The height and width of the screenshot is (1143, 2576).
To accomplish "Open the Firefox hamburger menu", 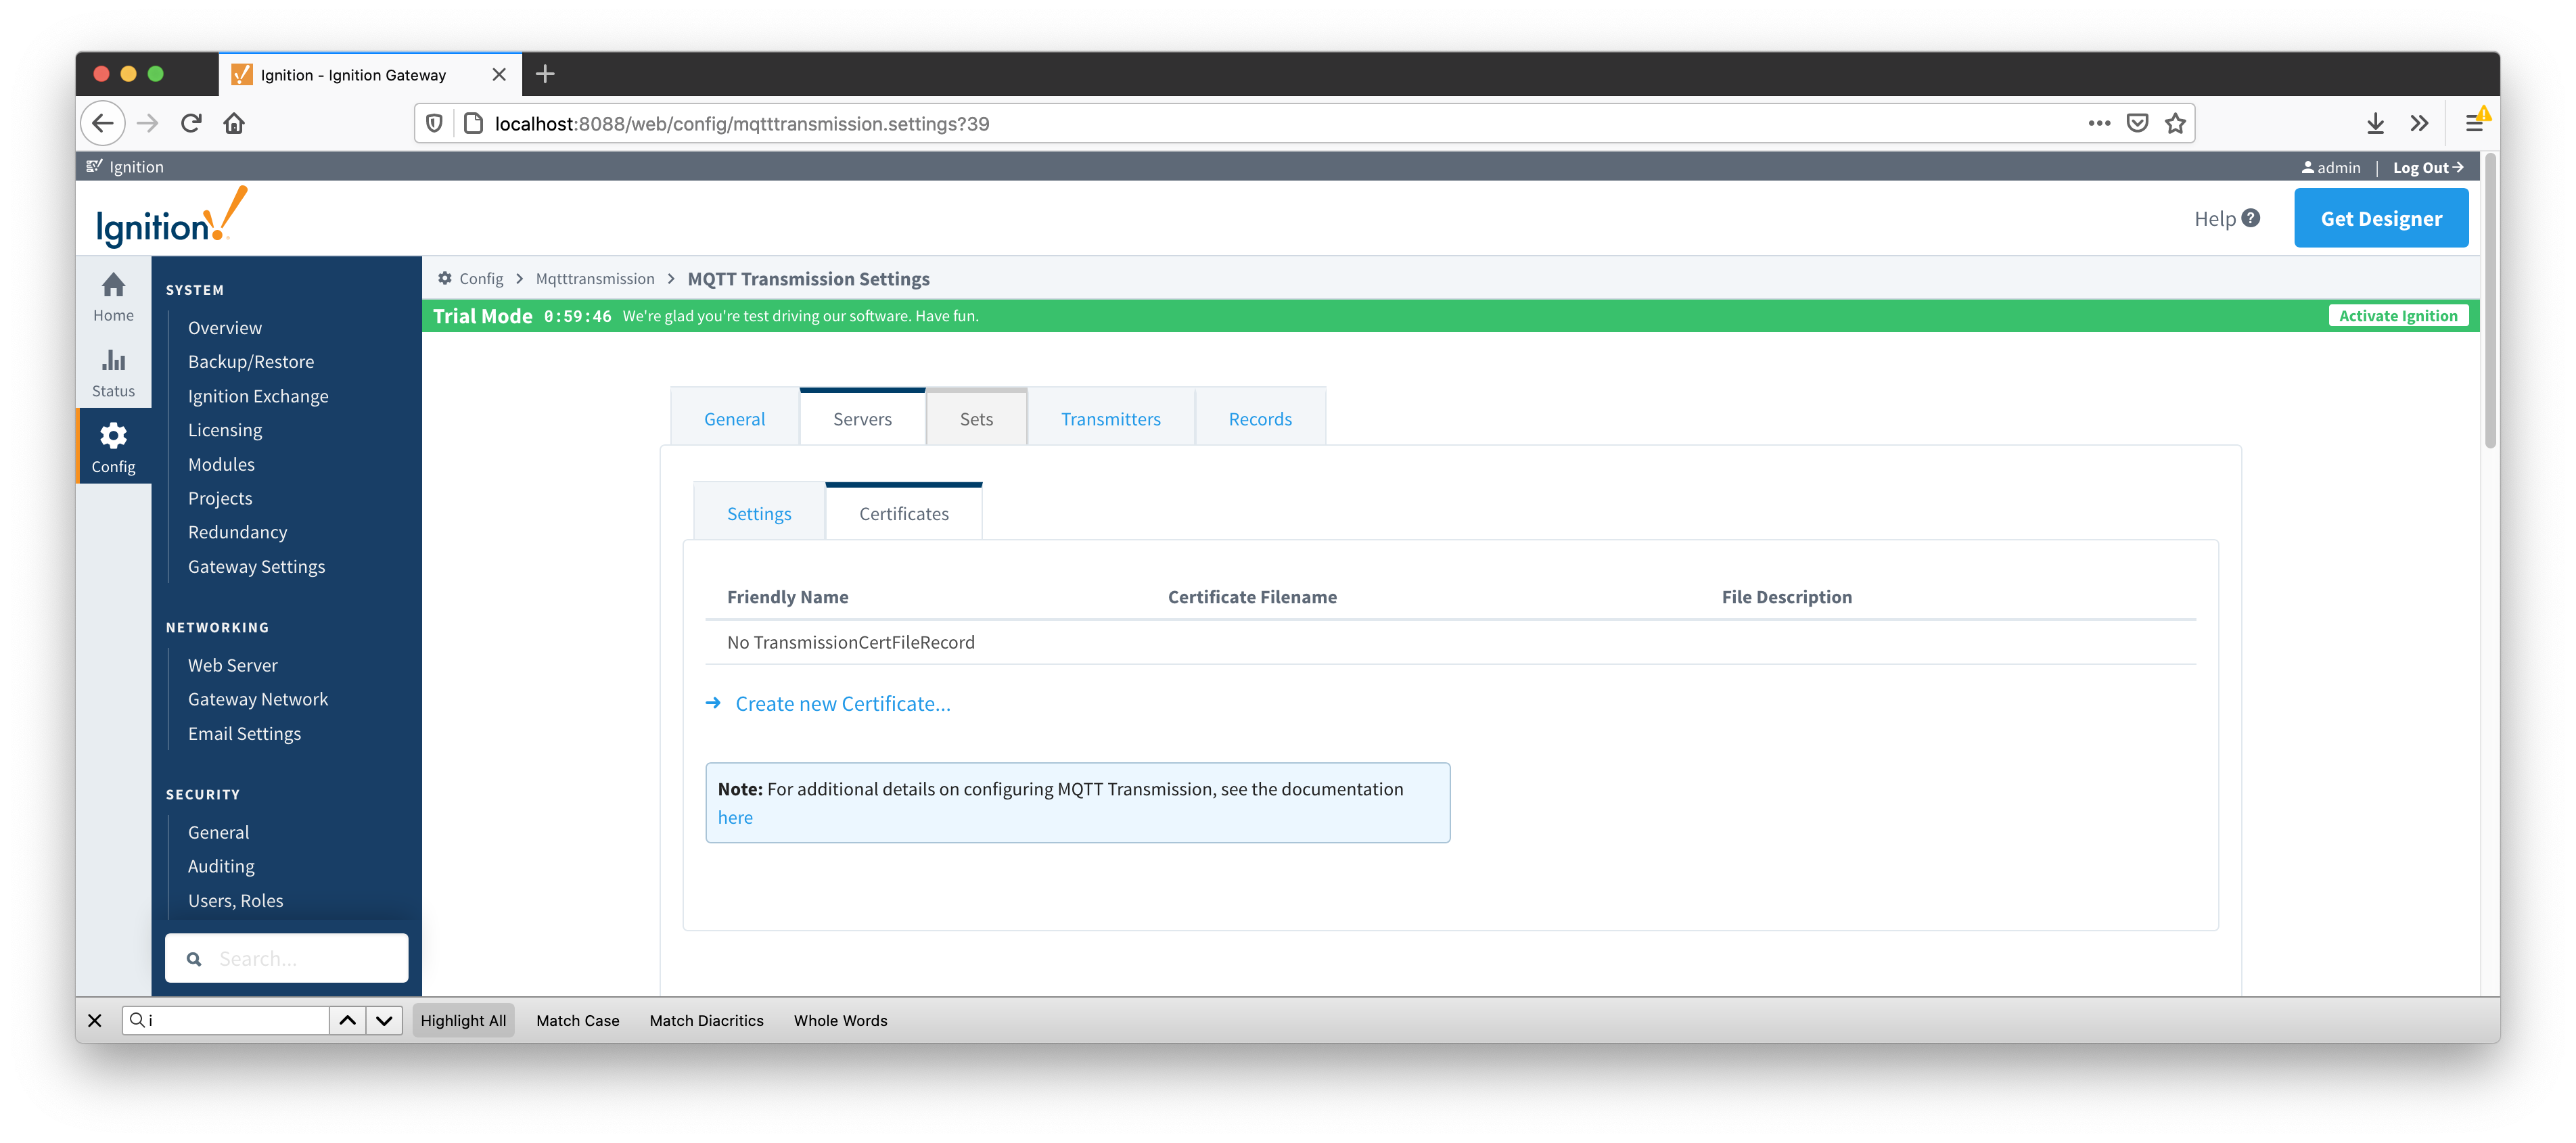I will coord(2474,123).
